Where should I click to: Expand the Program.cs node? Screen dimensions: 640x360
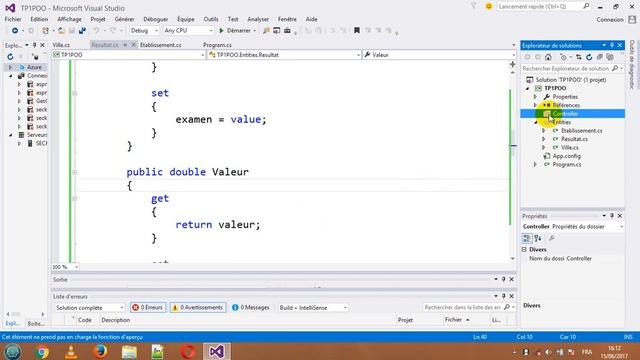536,164
